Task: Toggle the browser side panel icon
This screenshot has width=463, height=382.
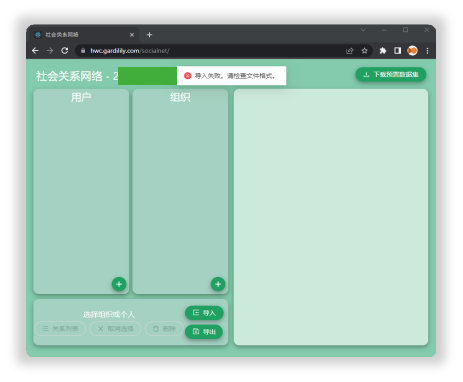Action: pos(397,51)
